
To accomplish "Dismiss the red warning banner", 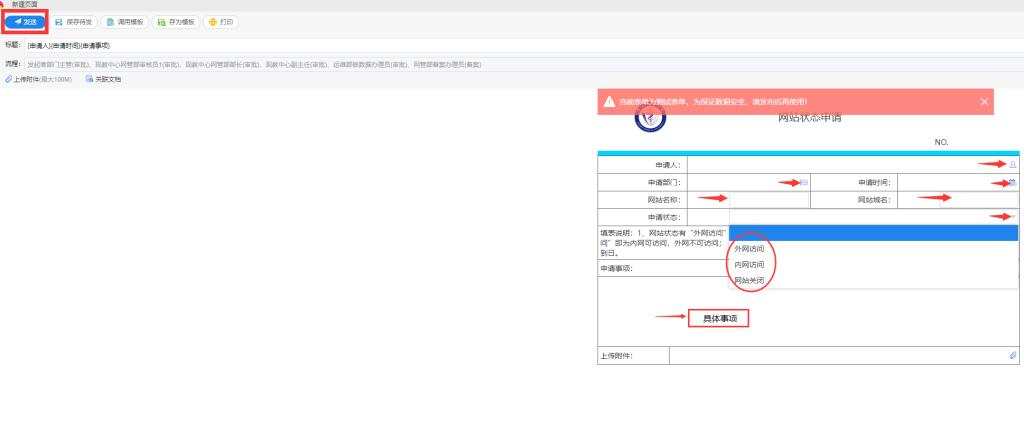I will coord(984,102).
